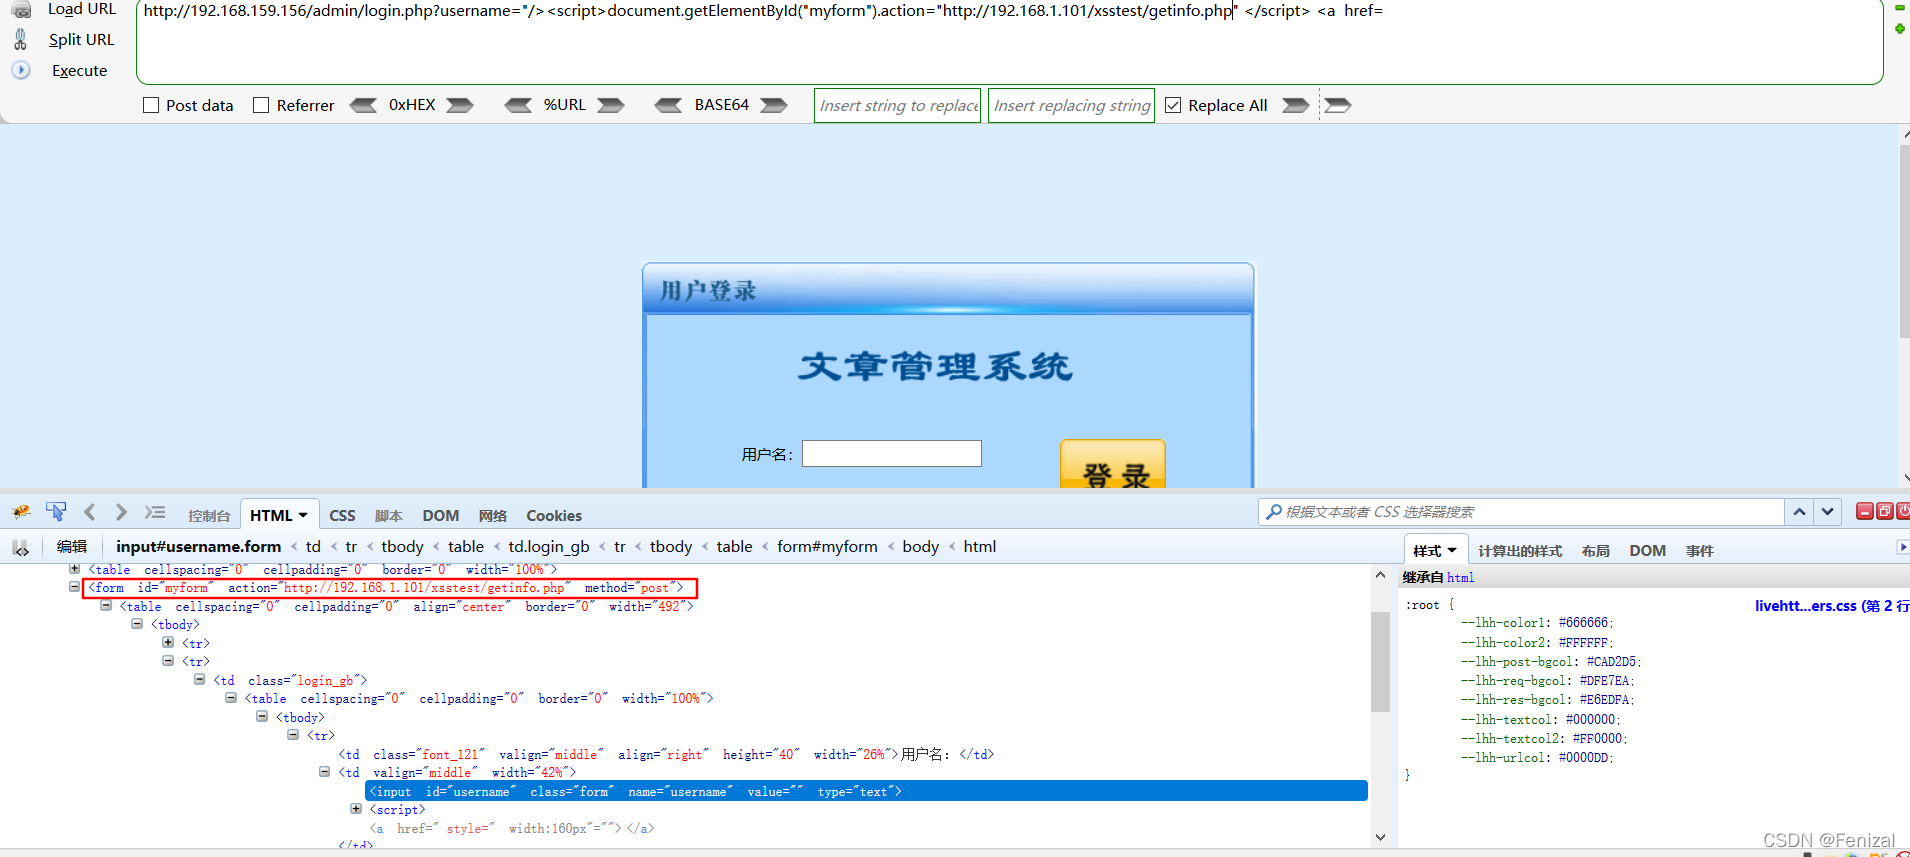Detach Firebug into new window icon
This screenshot has height=857, width=1910.
pyautogui.click(x=1885, y=511)
